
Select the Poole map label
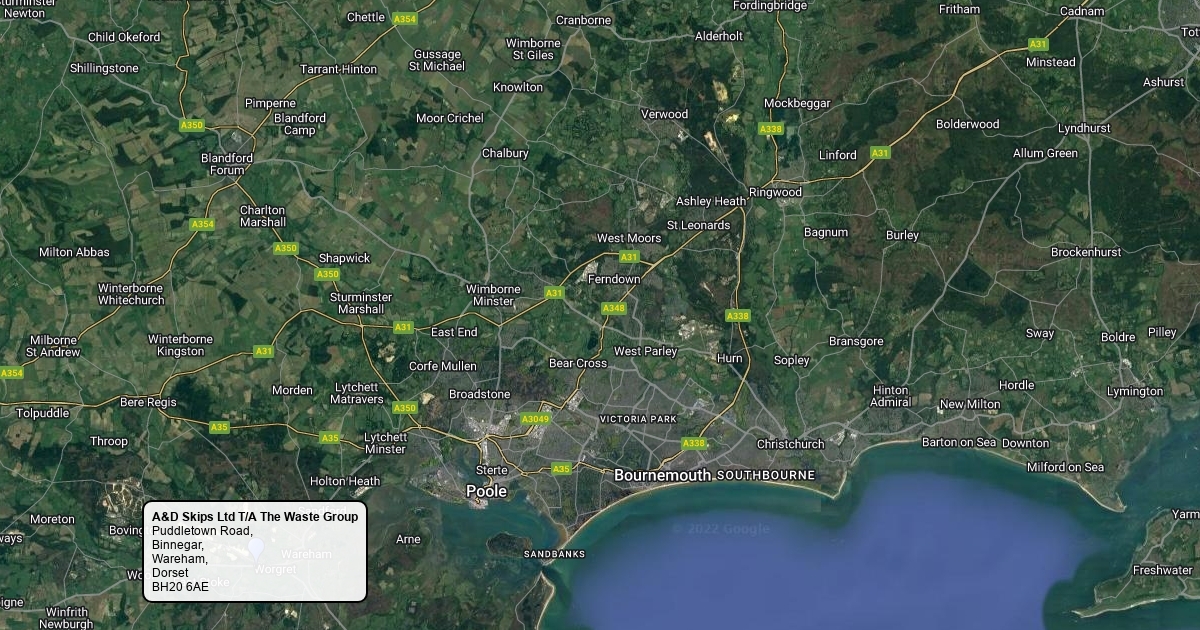(487, 492)
